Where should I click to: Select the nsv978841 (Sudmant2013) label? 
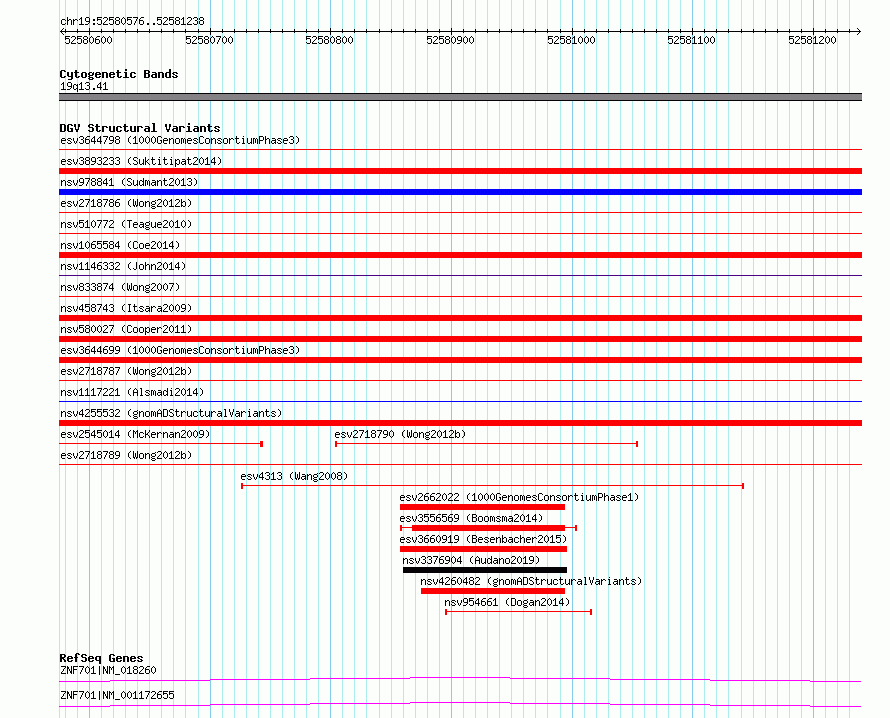129,182
